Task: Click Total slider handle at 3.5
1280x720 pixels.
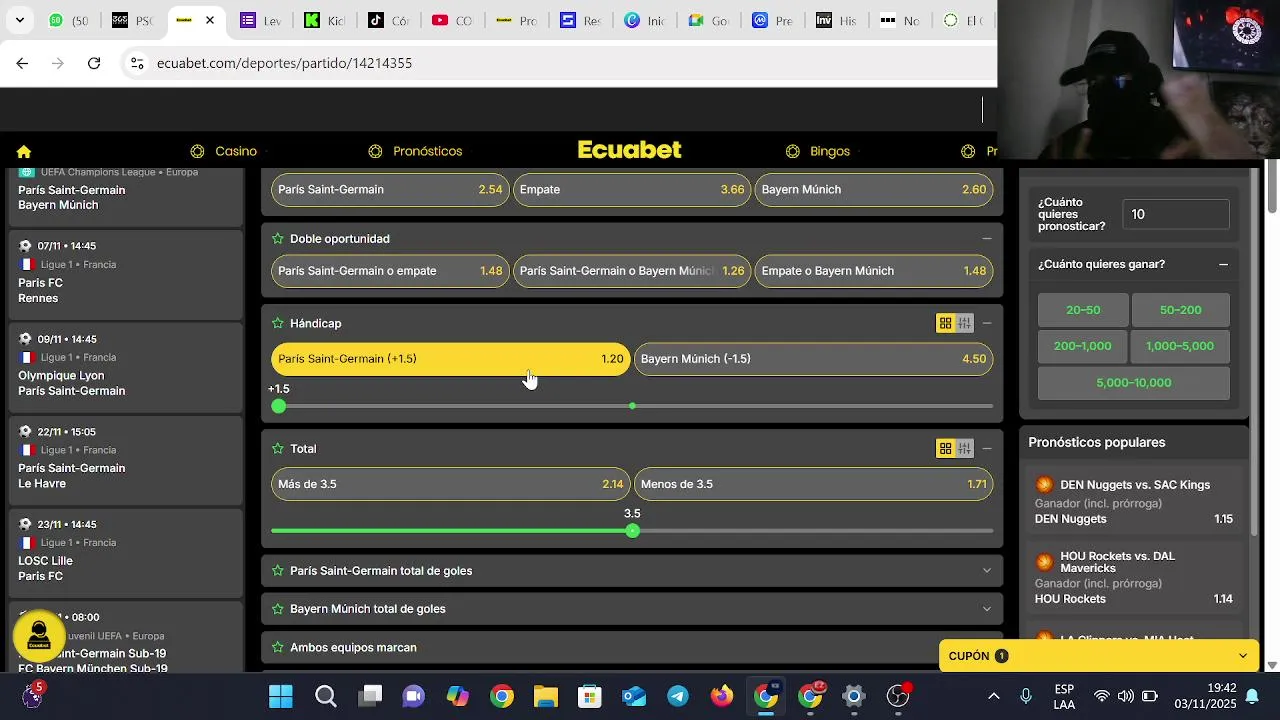Action: (x=632, y=531)
